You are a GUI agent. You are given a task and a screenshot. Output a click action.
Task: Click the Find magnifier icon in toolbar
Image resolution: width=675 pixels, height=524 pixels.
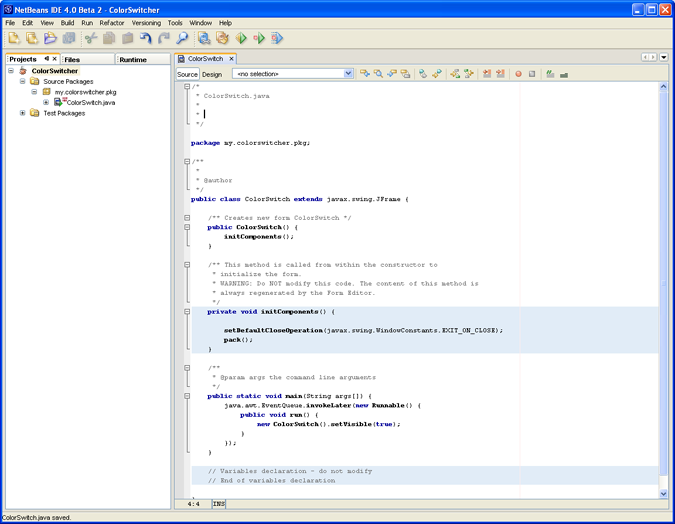(182, 39)
